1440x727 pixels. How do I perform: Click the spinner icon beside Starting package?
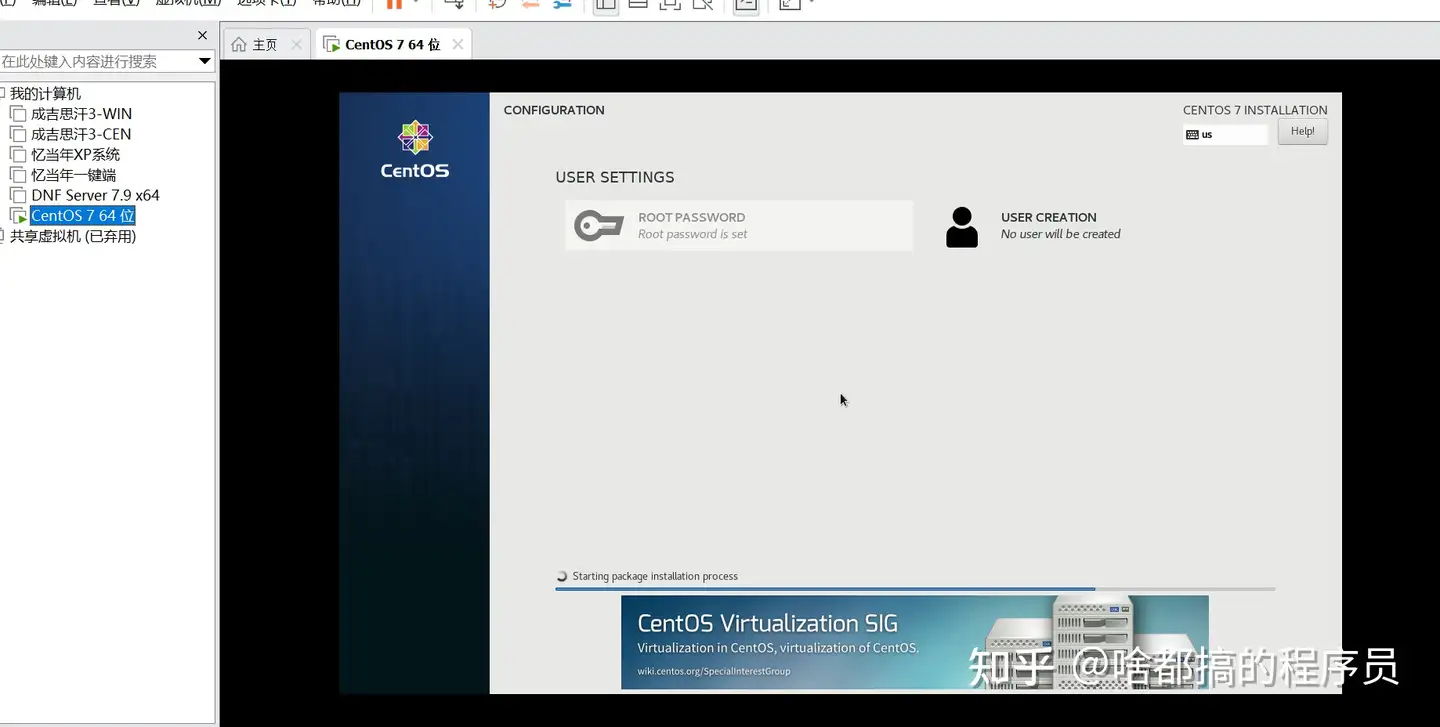[562, 576]
